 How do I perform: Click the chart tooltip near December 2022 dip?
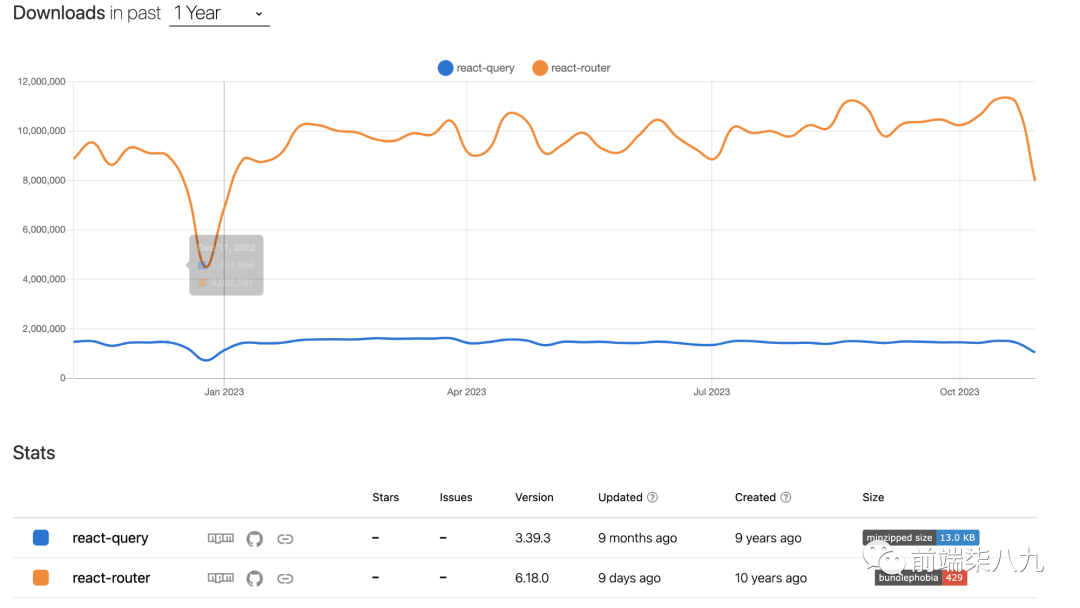[226, 265]
